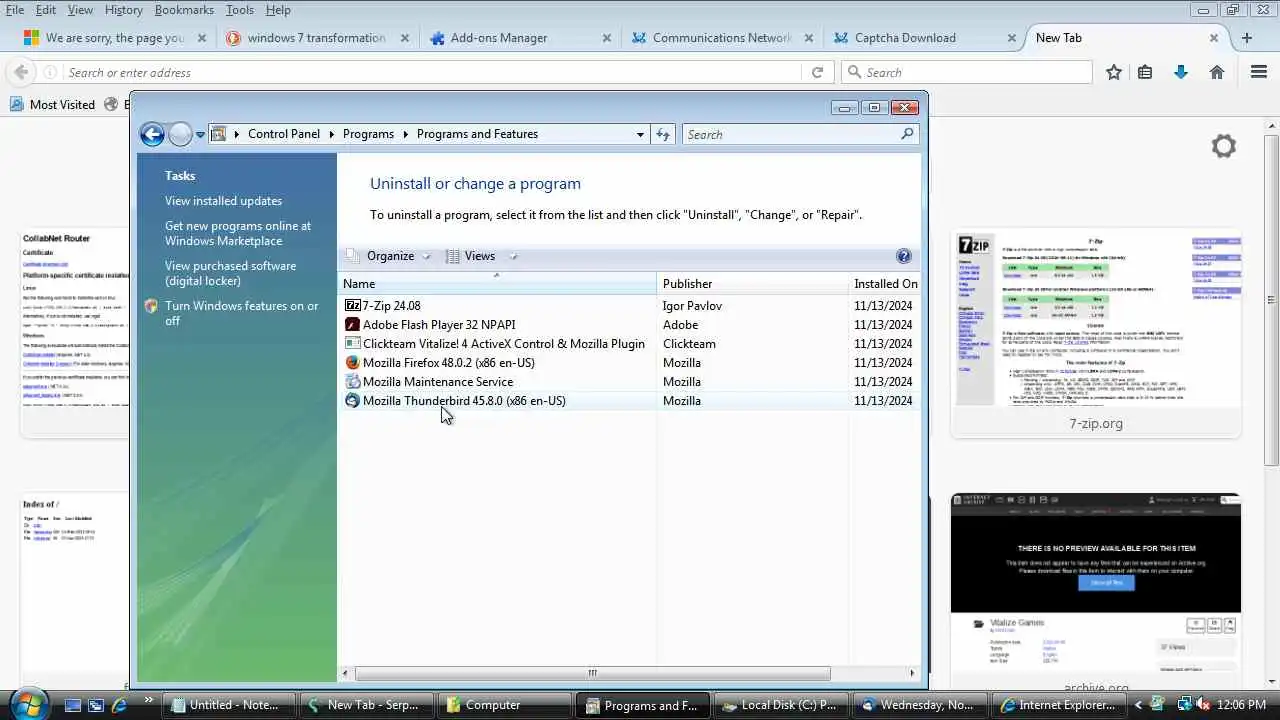
Task: Select Igor Pavlov publisher cell
Action: click(x=692, y=305)
